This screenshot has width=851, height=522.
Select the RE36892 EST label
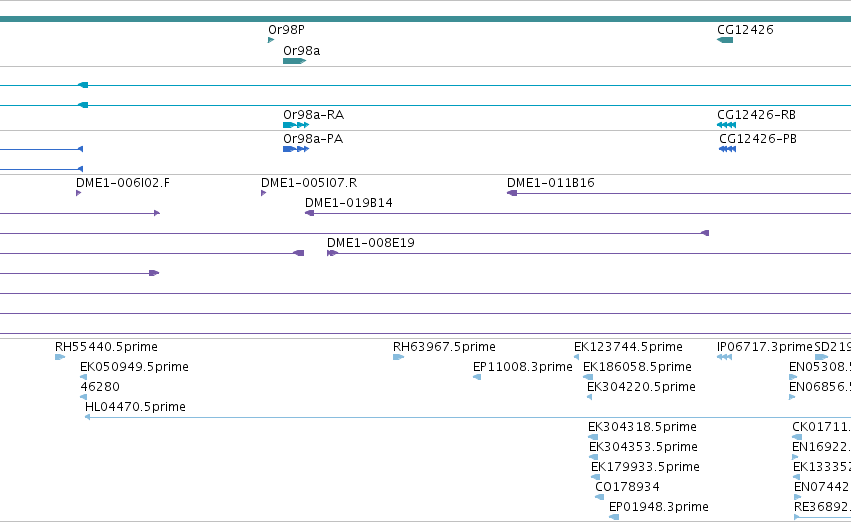822,507
